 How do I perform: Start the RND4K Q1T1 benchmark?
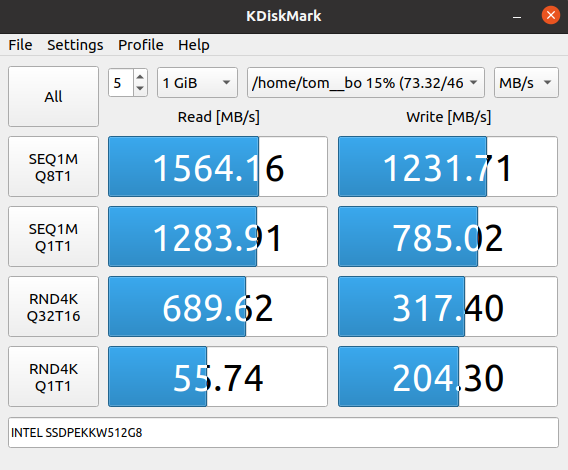pyautogui.click(x=54, y=377)
